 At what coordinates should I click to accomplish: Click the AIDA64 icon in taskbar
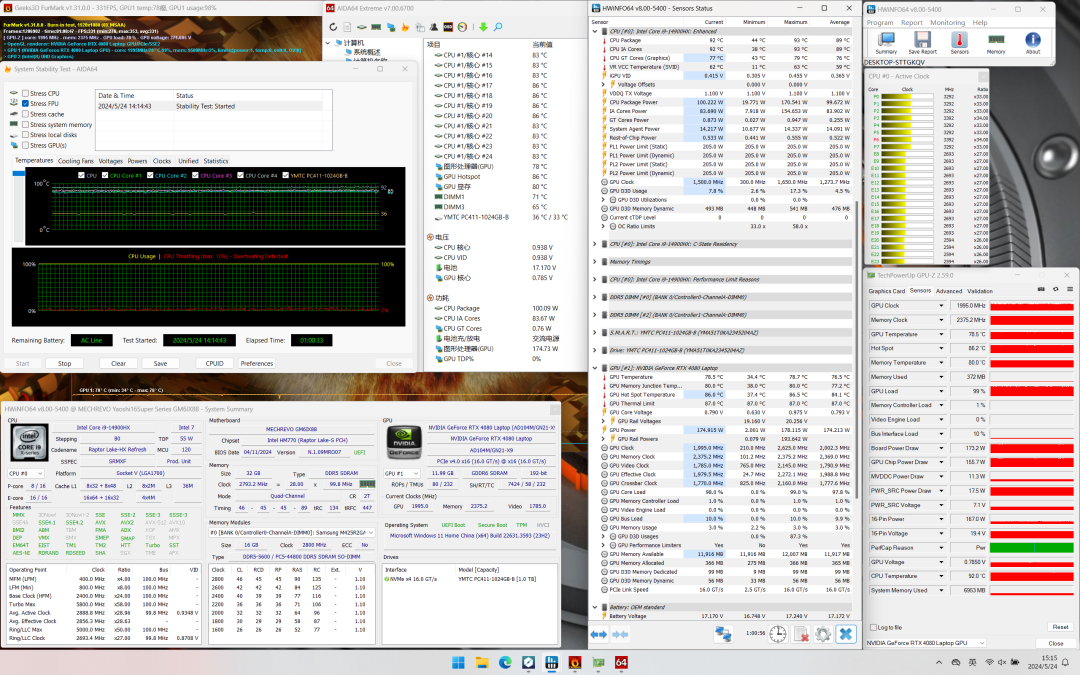[621, 663]
